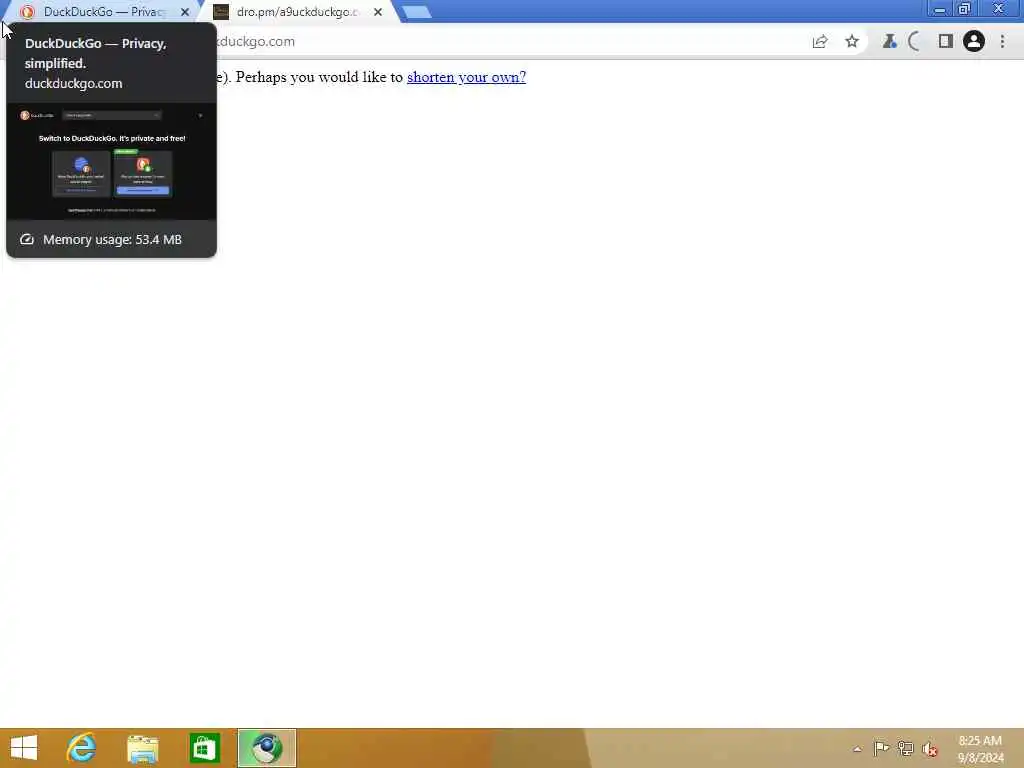Show hidden system tray icons
Screen dimensions: 1024x768
tap(857, 749)
